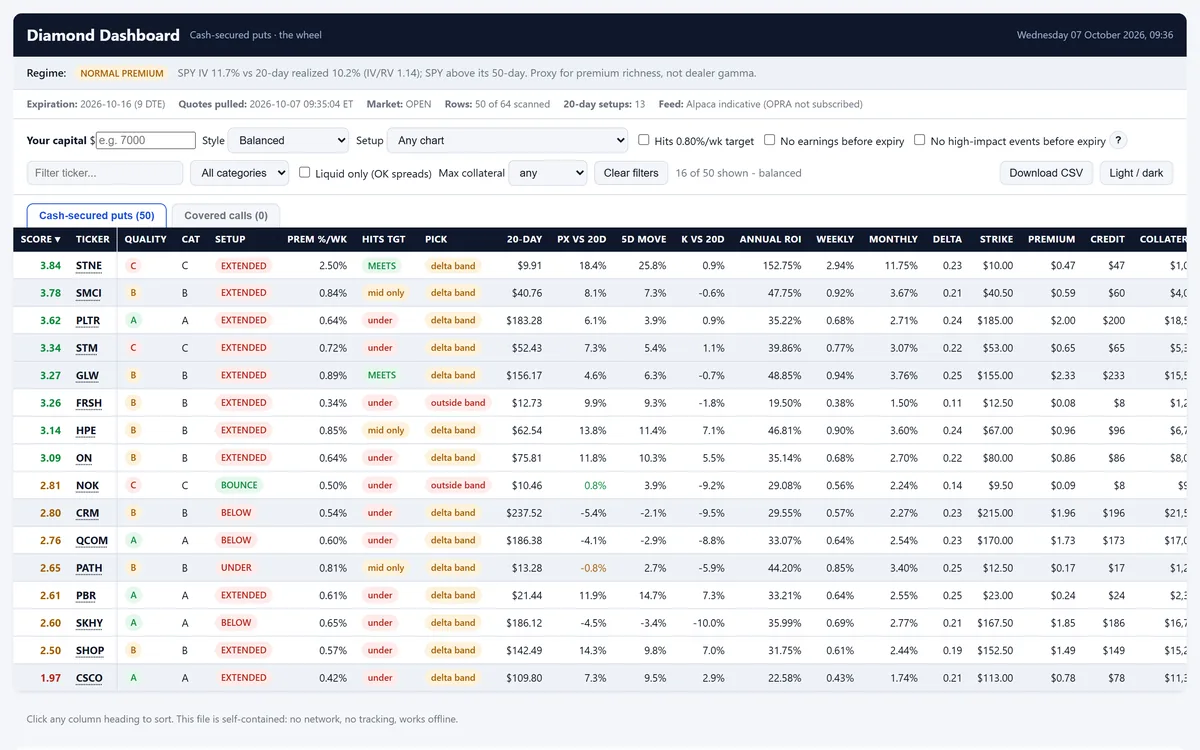The width and height of the screenshot is (1200, 750).
Task: Click the SKHY ticker
Action: (x=90, y=623)
